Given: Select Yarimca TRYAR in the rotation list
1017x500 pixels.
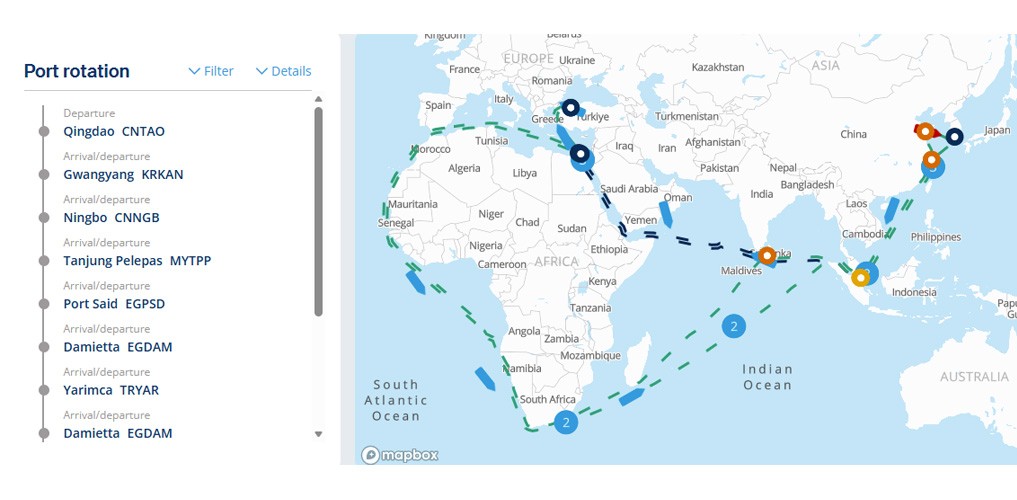Looking at the screenshot, I should [111, 390].
